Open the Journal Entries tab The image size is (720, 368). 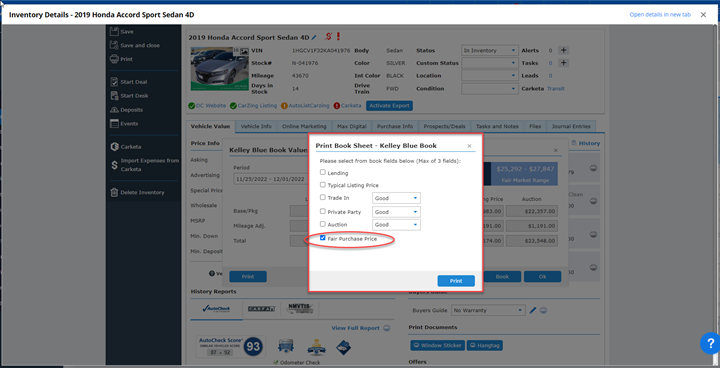click(x=571, y=126)
